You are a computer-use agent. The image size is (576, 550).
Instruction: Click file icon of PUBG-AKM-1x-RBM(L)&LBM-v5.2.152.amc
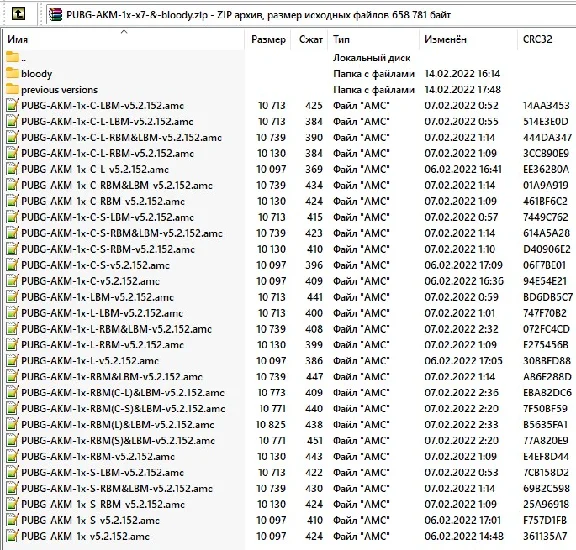coord(12,425)
